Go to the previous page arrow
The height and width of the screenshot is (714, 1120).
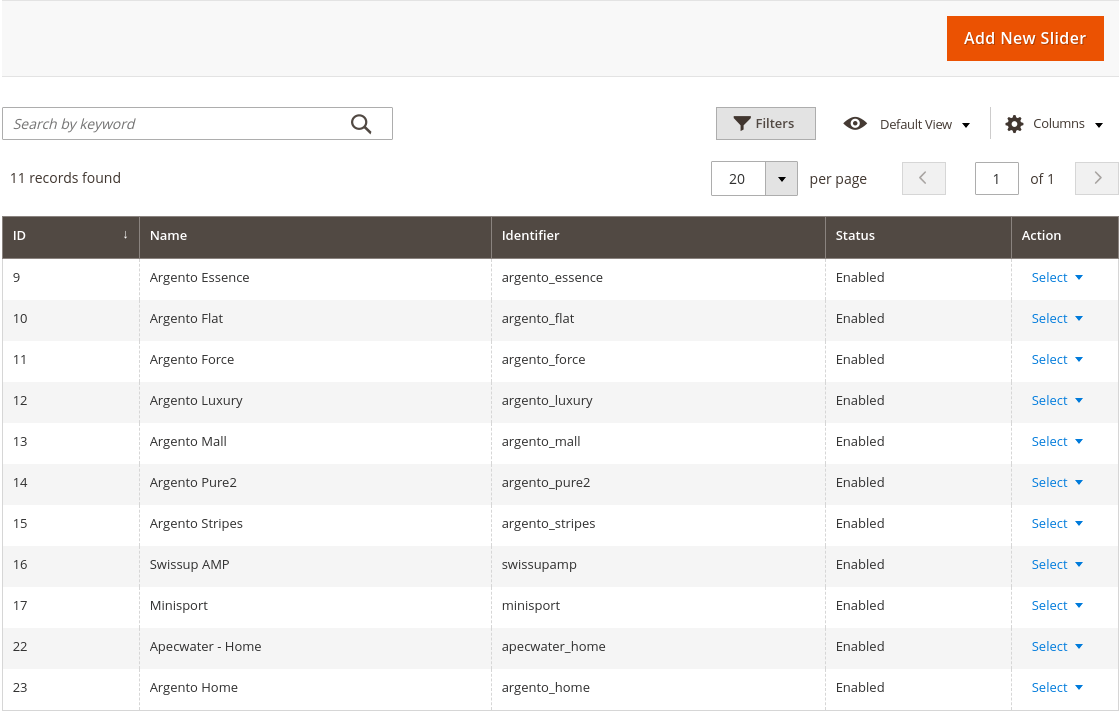tap(924, 178)
